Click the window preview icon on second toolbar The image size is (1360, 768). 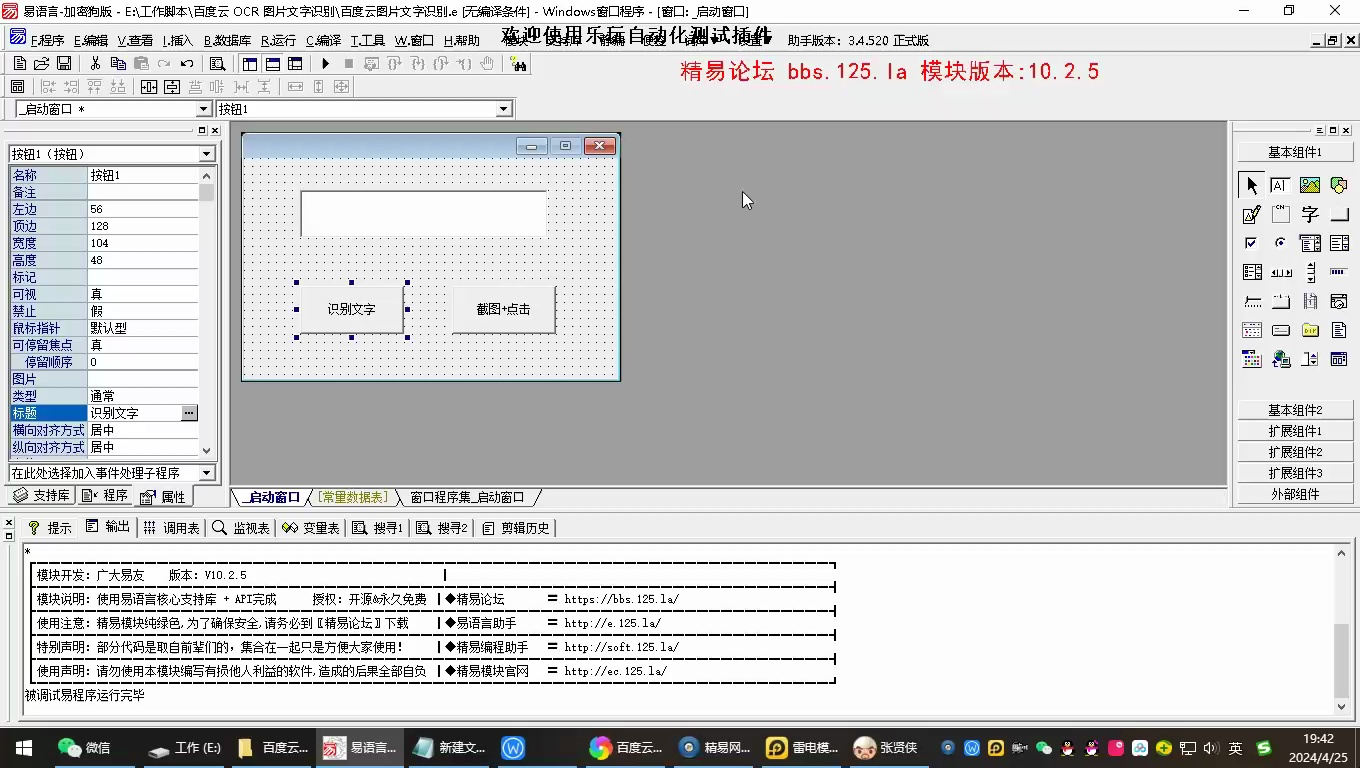point(17,87)
